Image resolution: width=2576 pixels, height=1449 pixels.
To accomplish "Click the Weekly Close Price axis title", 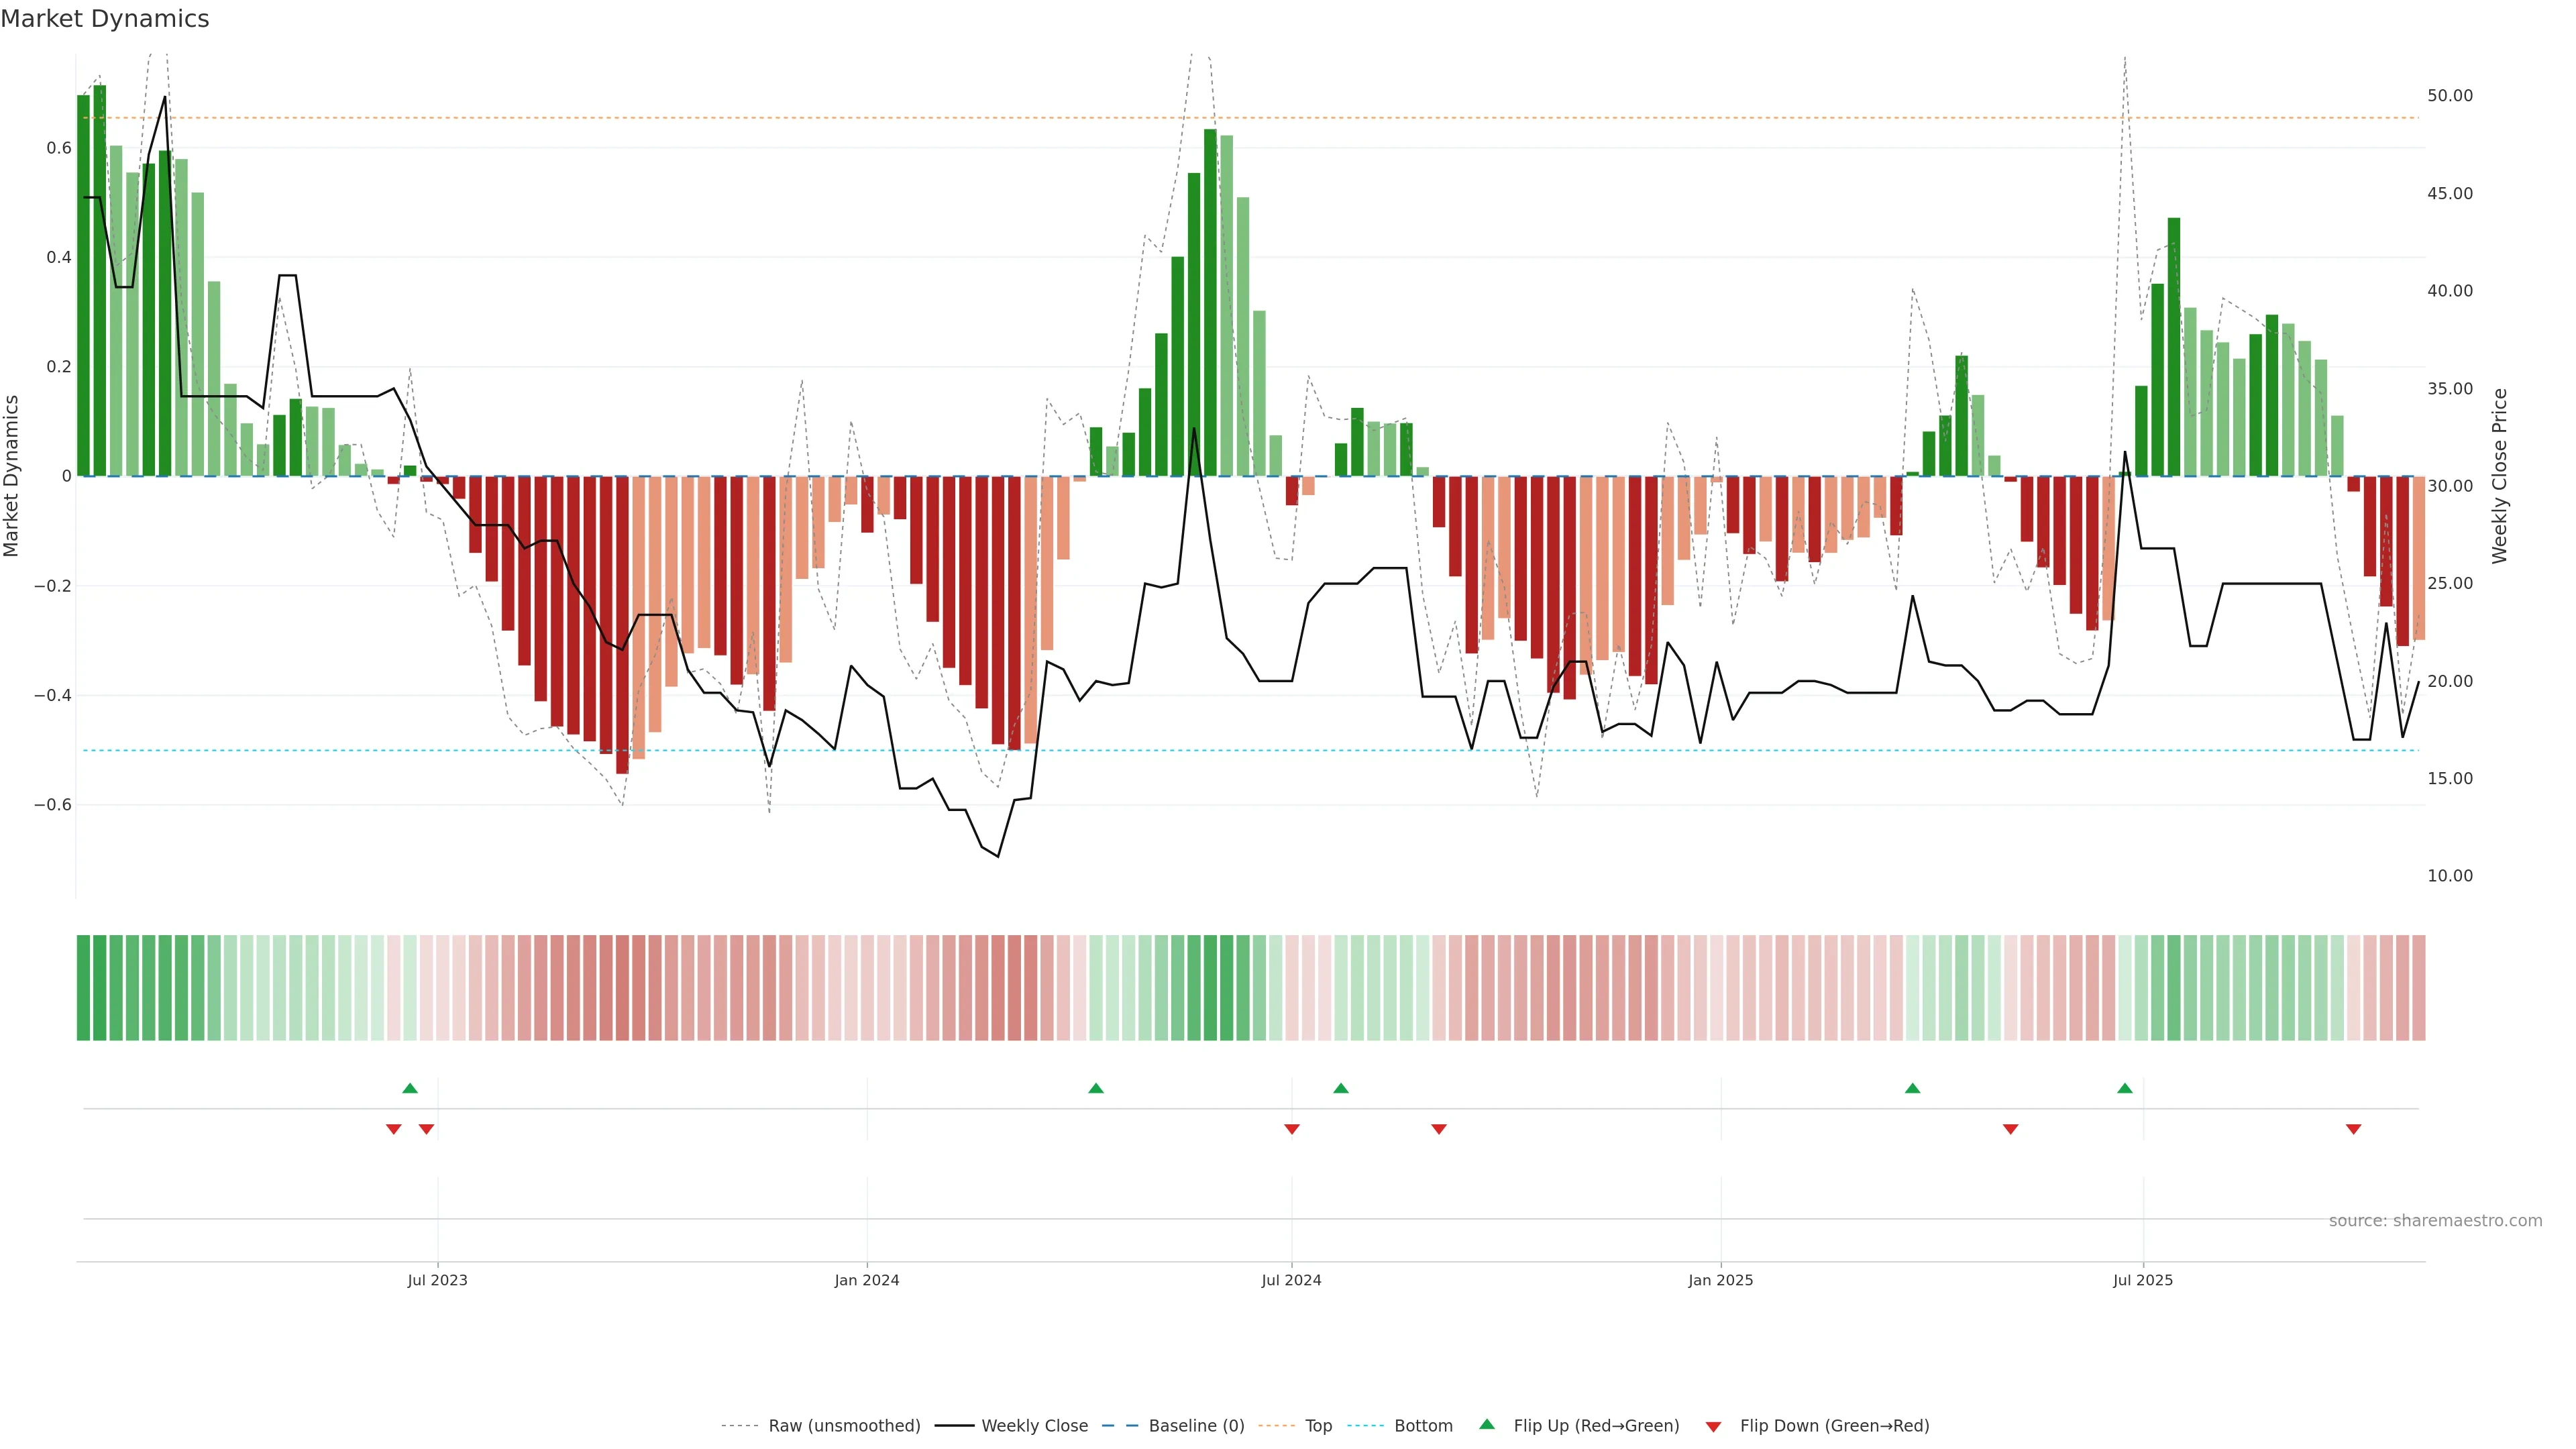I will pos(2499,476).
